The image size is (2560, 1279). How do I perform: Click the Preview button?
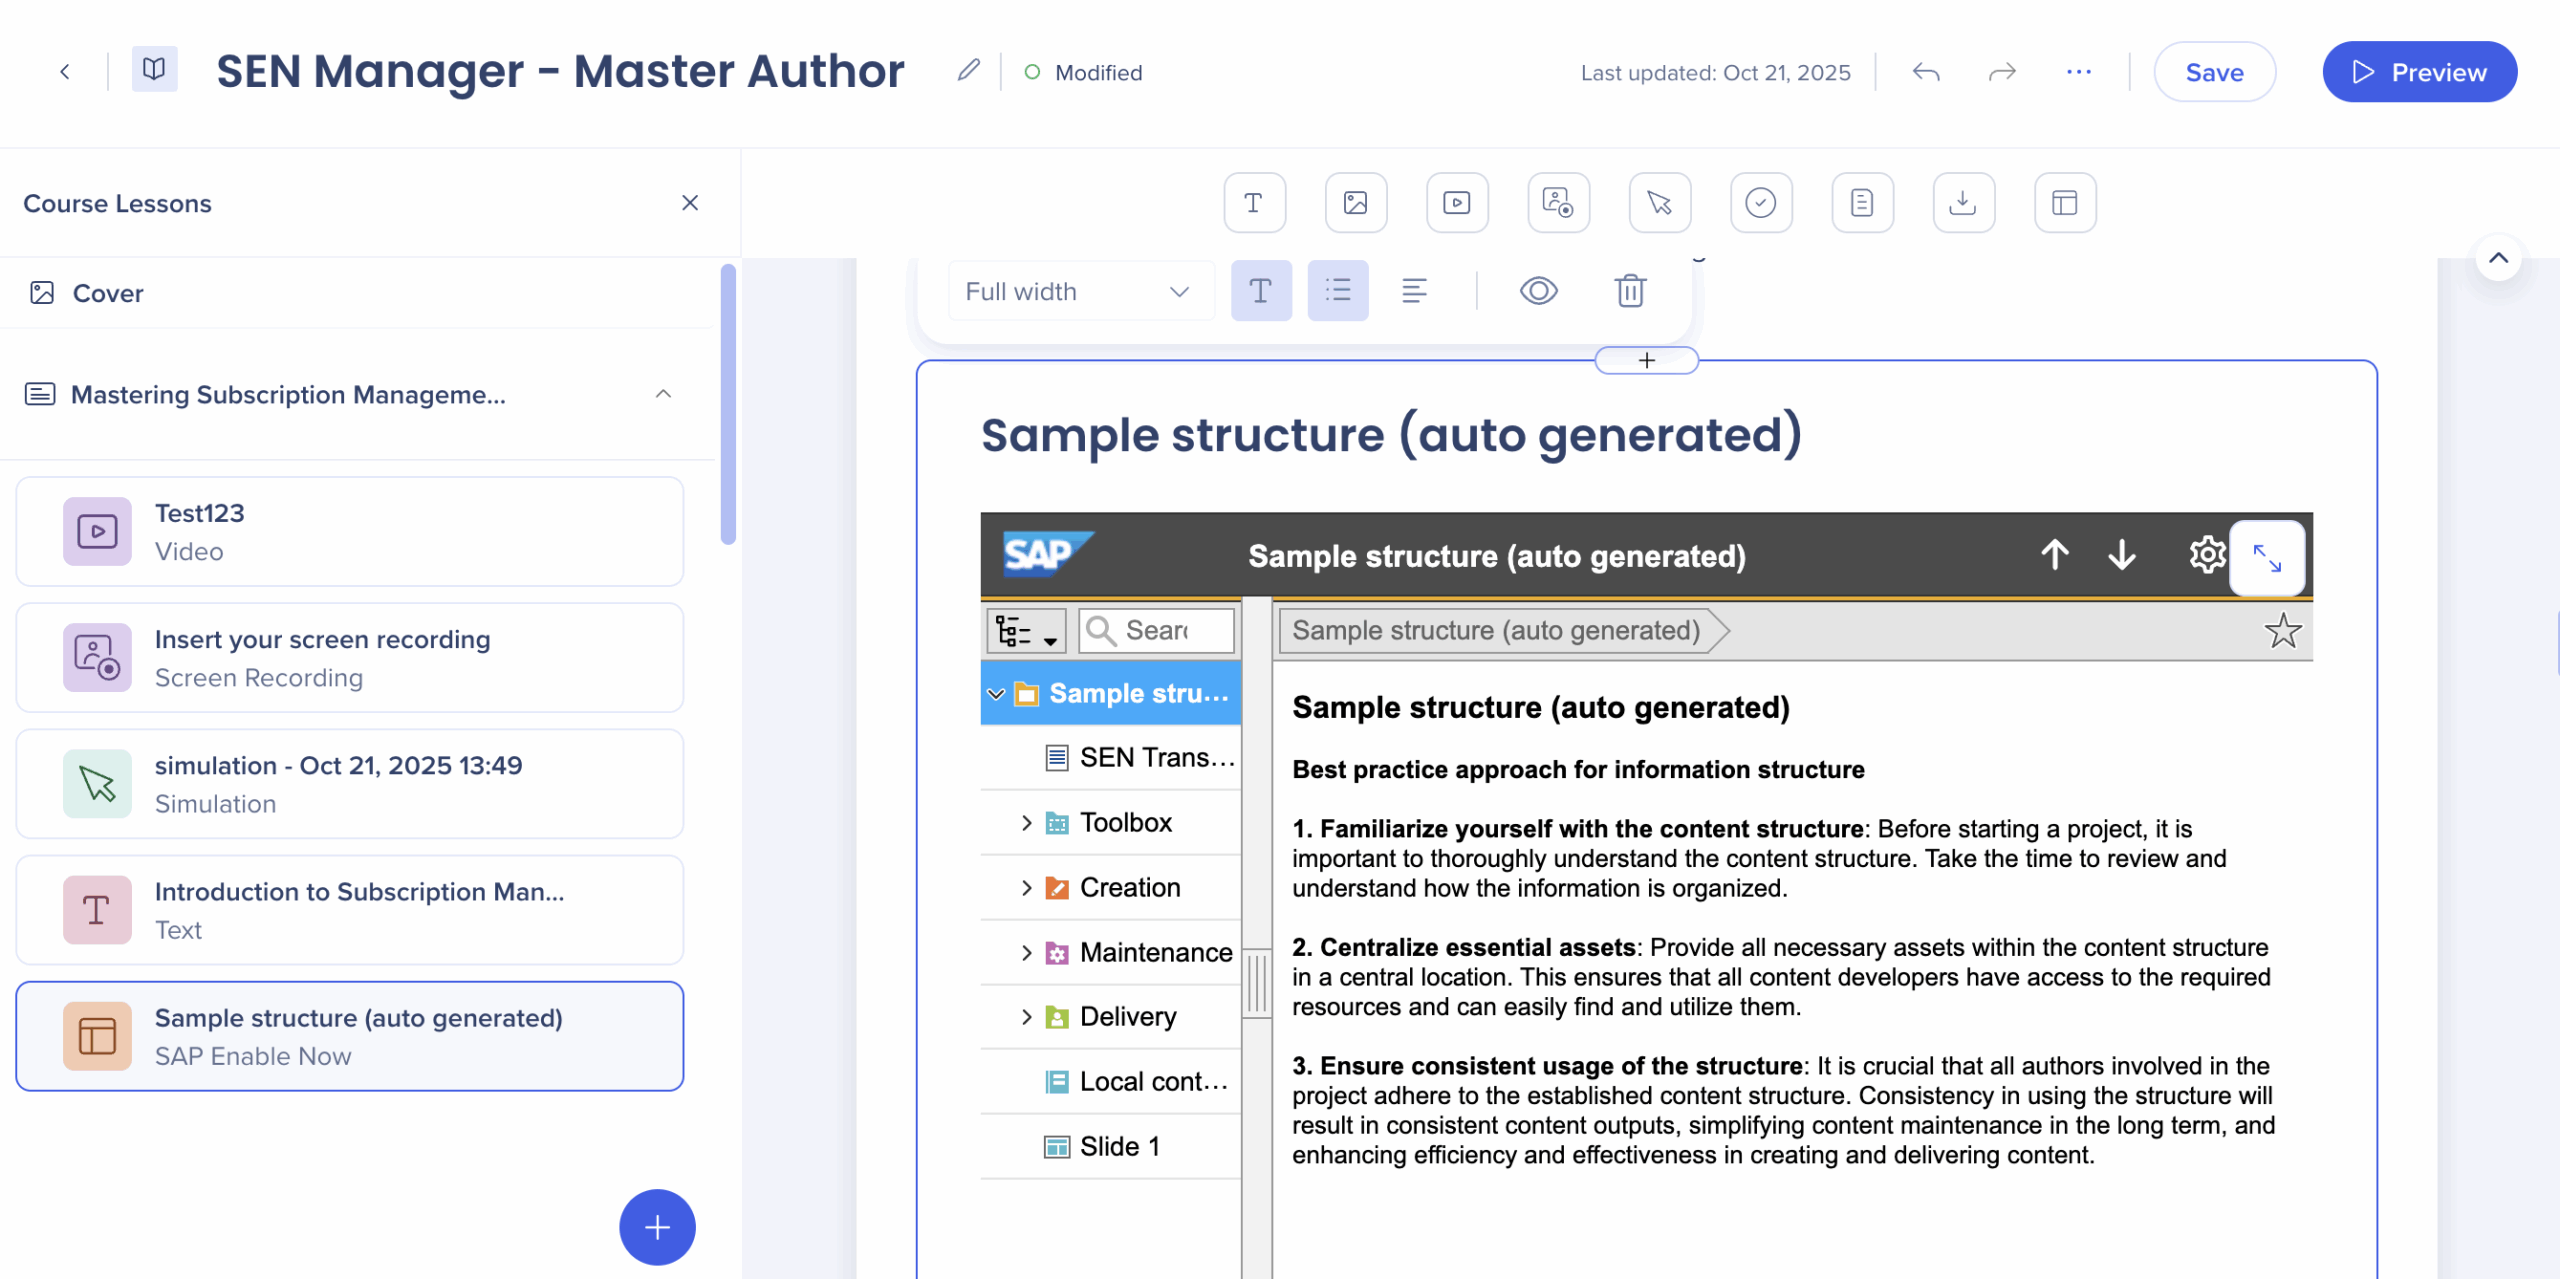pos(2419,72)
